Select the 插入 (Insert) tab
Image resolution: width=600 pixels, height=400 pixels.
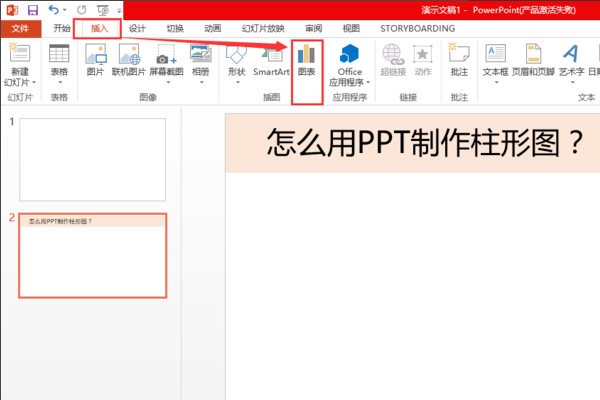tap(99, 28)
